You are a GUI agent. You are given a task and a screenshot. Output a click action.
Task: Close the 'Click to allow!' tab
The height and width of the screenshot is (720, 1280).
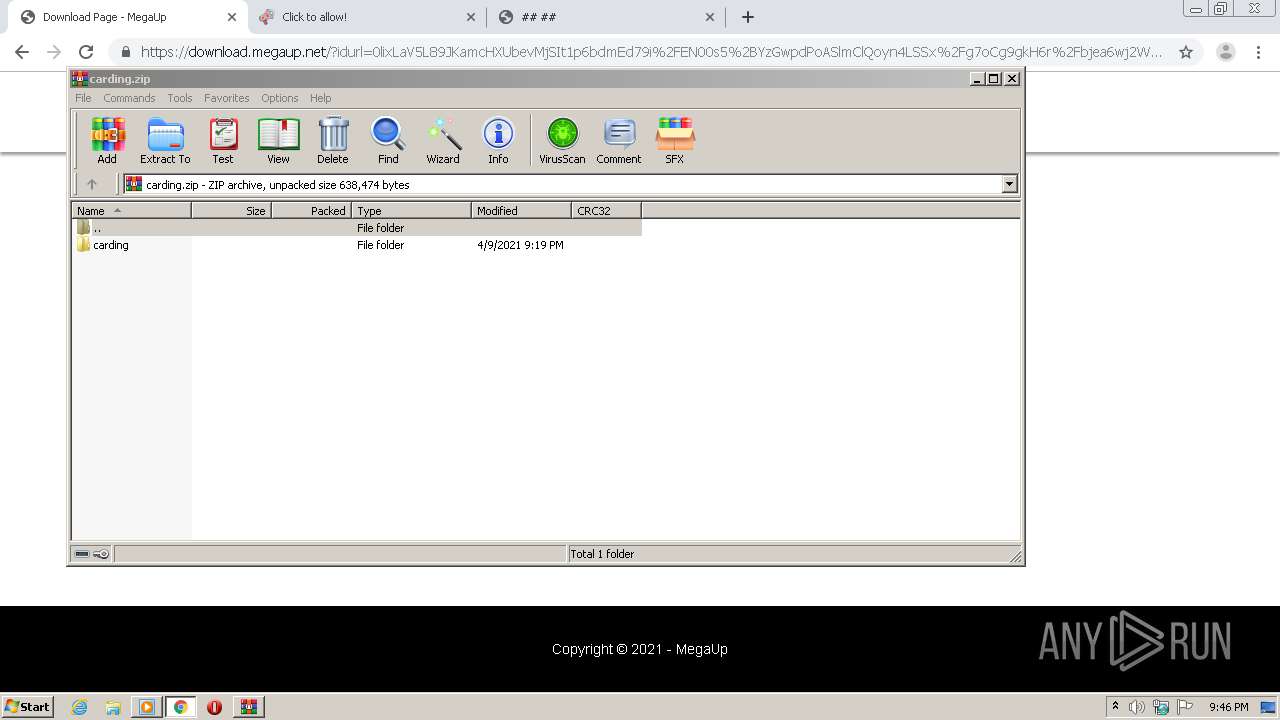point(471,17)
